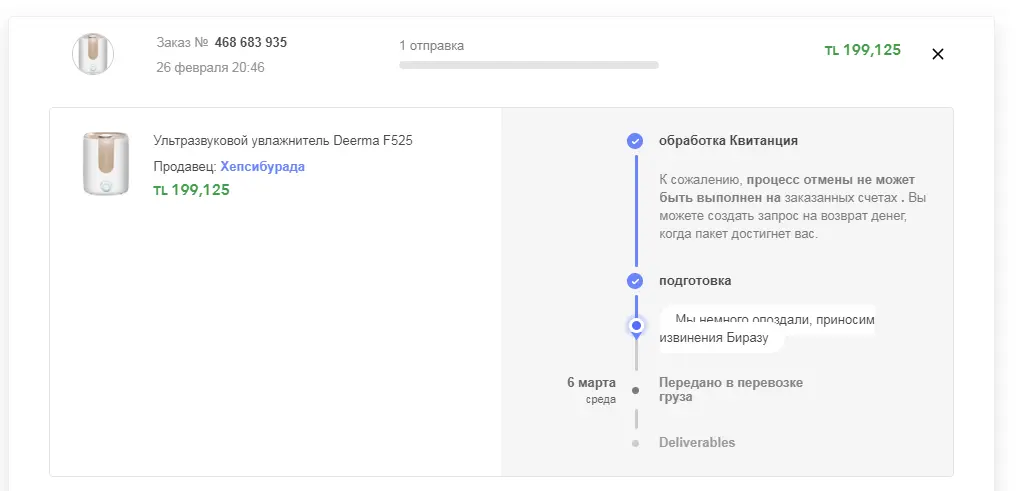Close the order details panel with X

(x=938, y=54)
